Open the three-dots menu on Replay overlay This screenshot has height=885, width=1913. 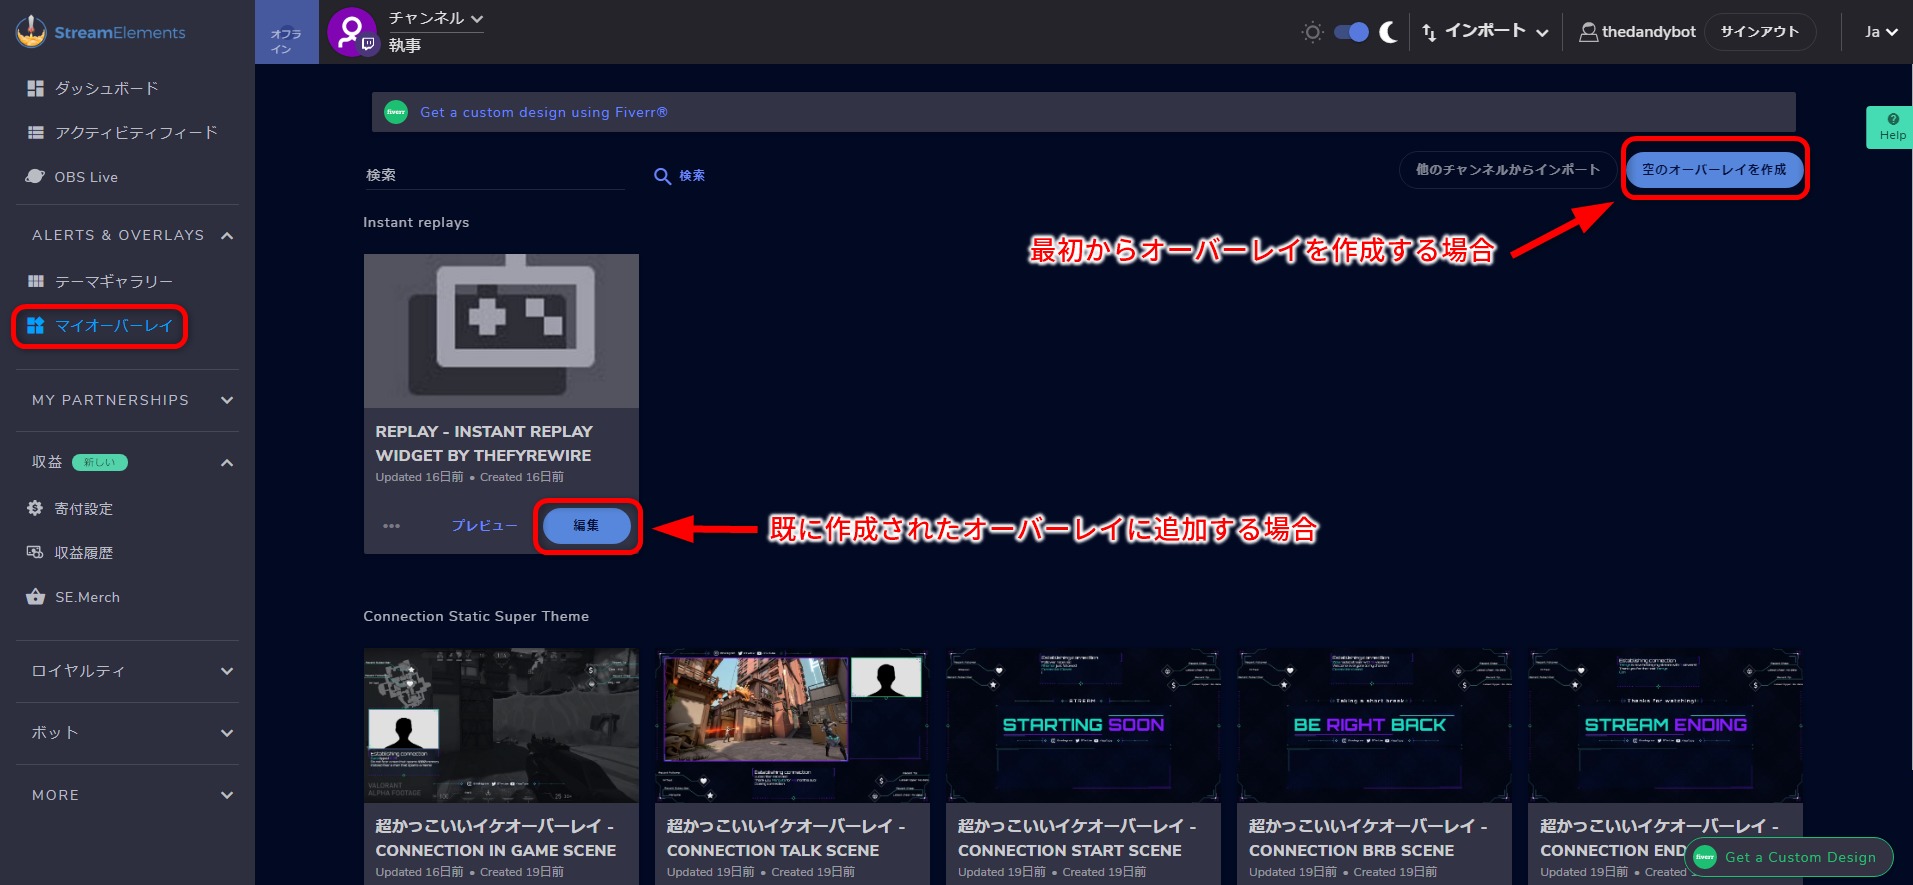click(391, 526)
